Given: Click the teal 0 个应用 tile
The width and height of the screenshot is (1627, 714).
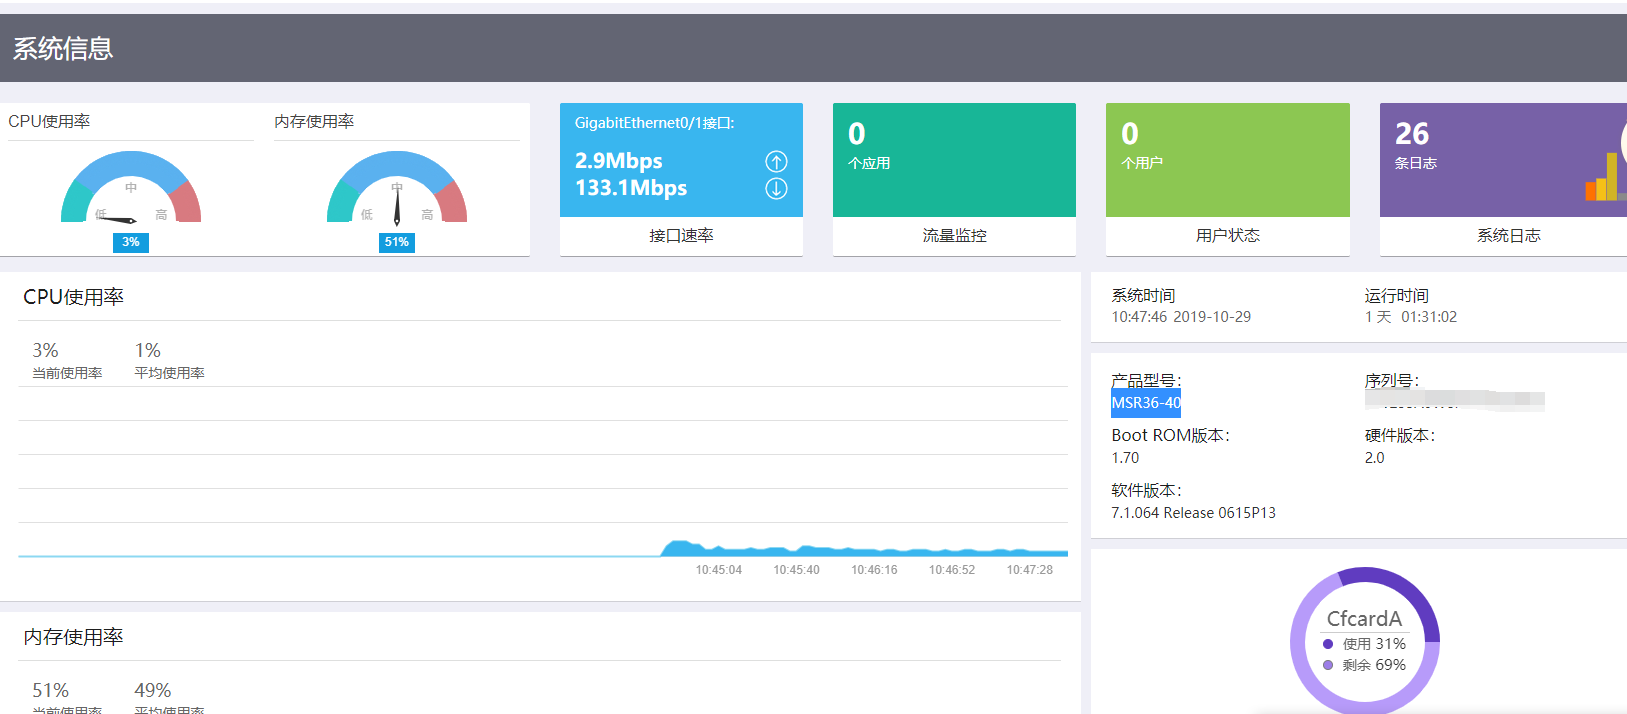Looking at the screenshot, I should coord(954,160).
